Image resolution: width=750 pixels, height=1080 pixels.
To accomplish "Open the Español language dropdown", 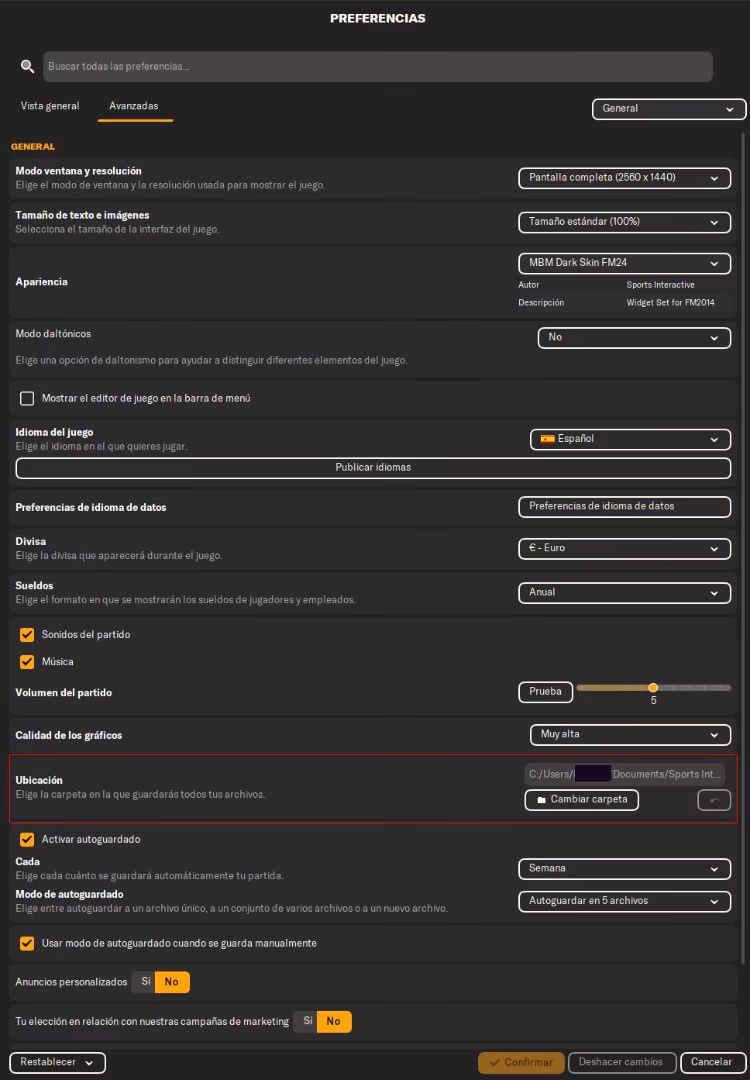I will tap(630, 439).
